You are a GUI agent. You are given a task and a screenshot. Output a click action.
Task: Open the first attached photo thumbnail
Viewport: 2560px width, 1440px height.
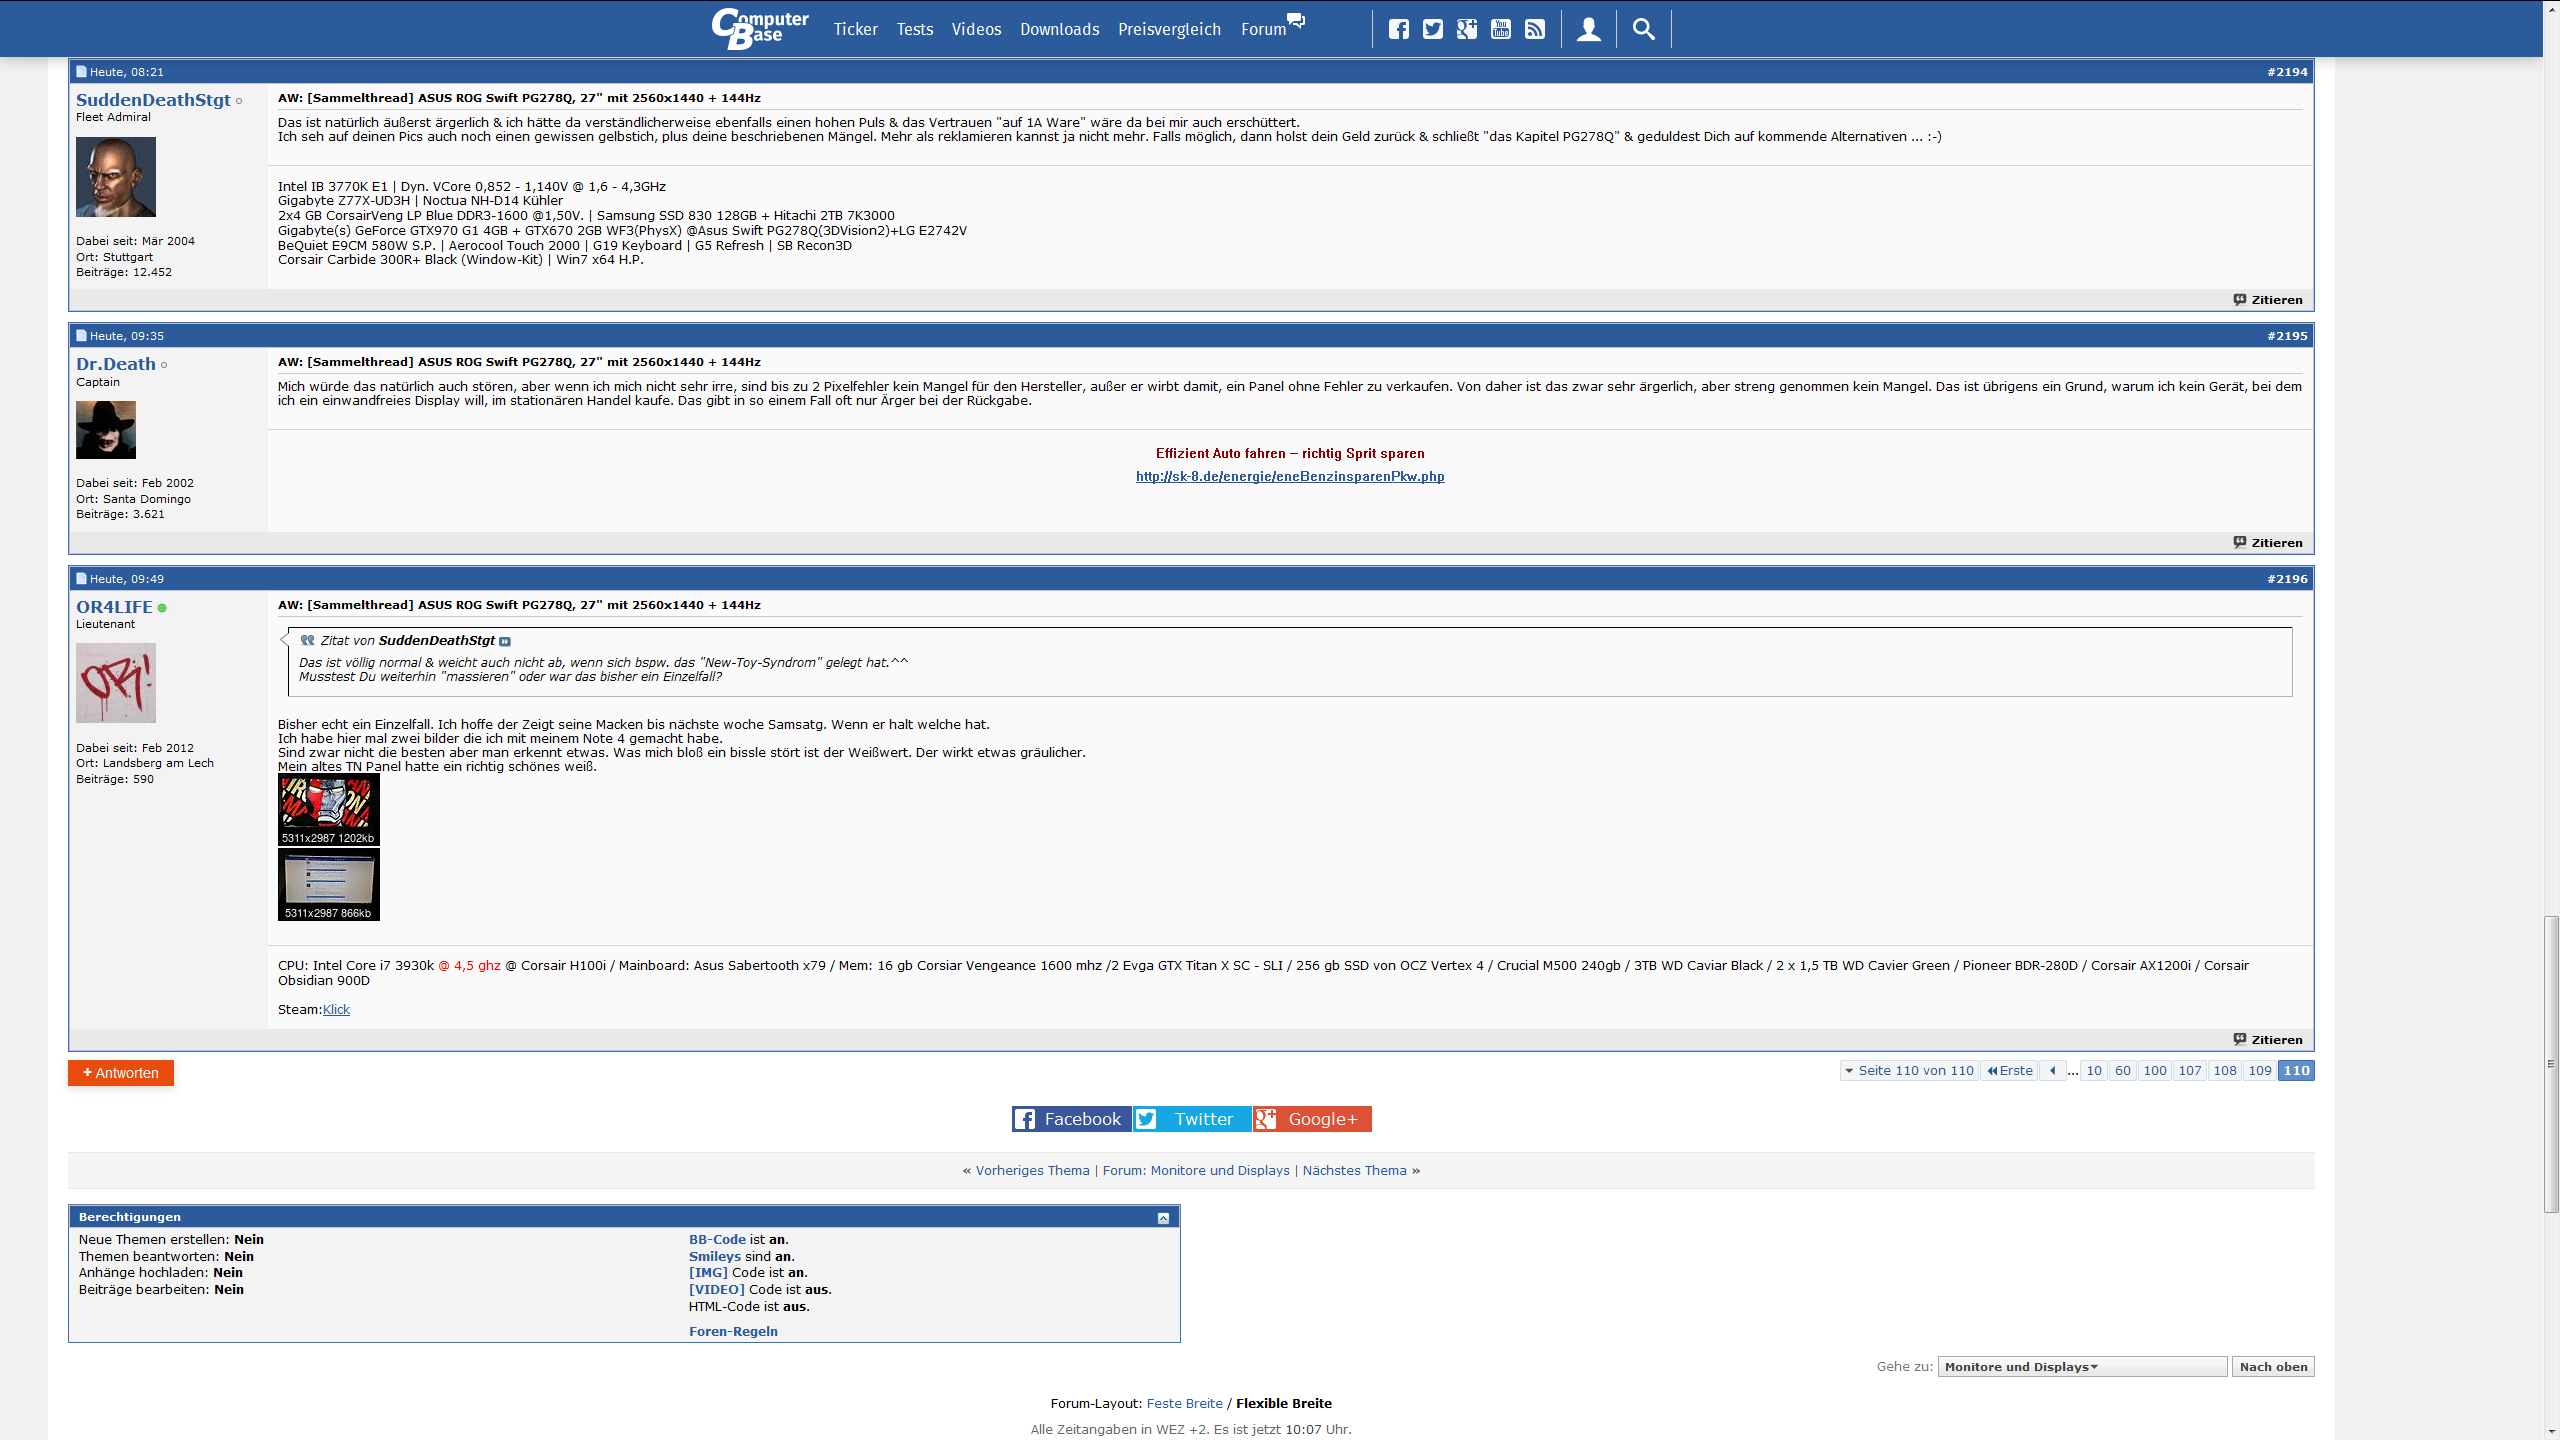click(328, 809)
